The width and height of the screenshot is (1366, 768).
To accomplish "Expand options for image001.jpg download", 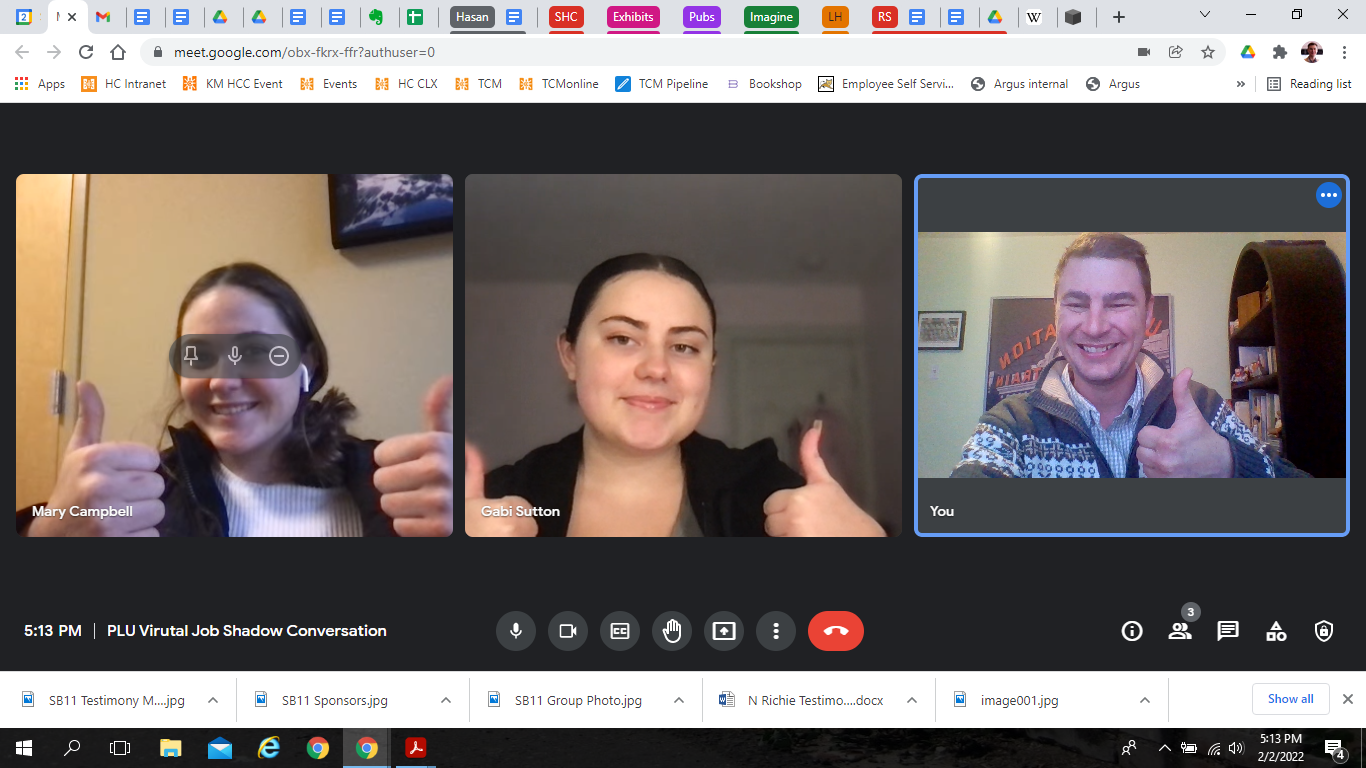I will point(1145,700).
